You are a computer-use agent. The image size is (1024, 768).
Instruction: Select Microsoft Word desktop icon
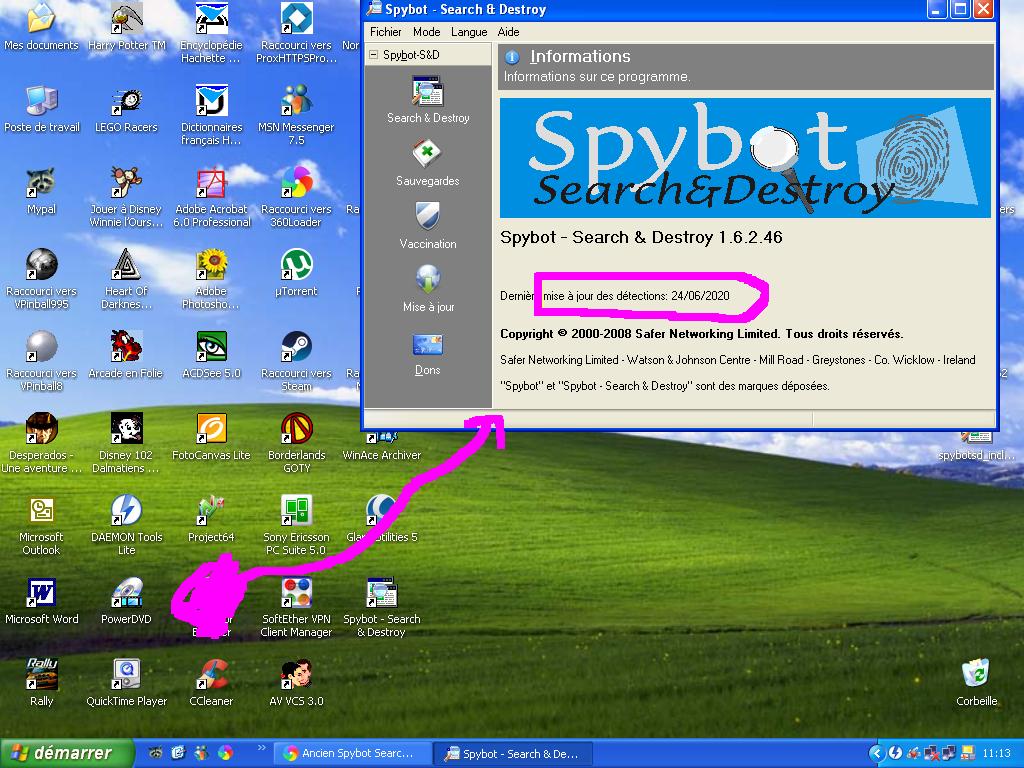[x=41, y=601]
